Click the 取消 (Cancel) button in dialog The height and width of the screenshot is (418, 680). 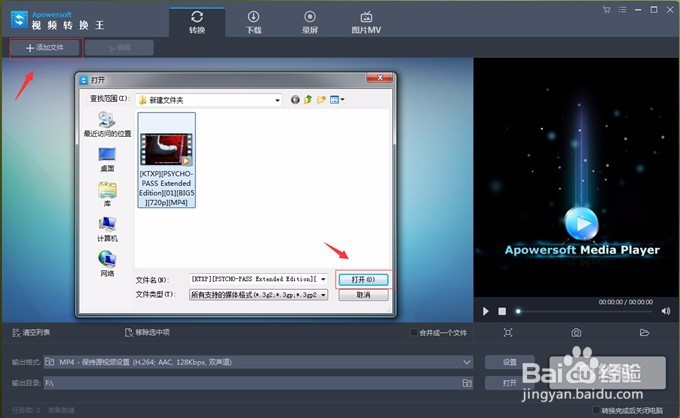(363, 295)
